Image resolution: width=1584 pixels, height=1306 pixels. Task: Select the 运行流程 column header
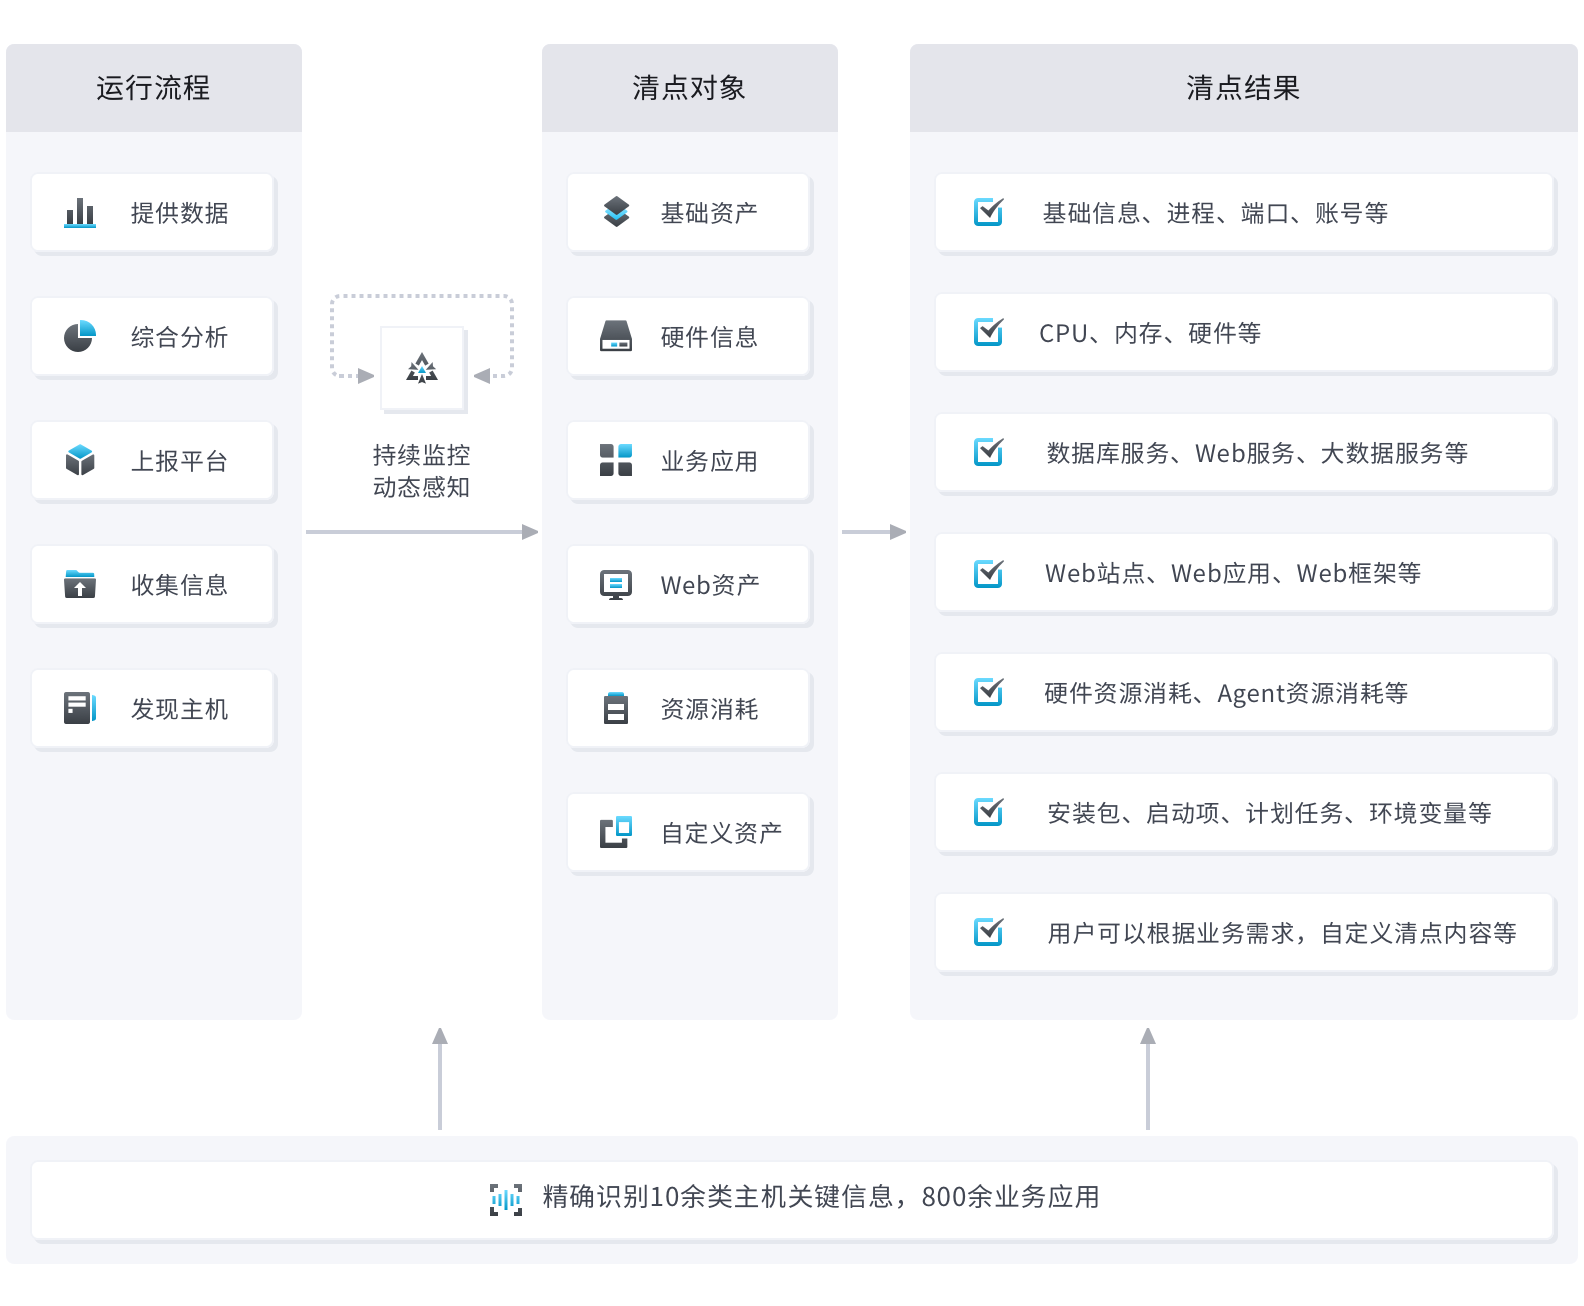(154, 88)
